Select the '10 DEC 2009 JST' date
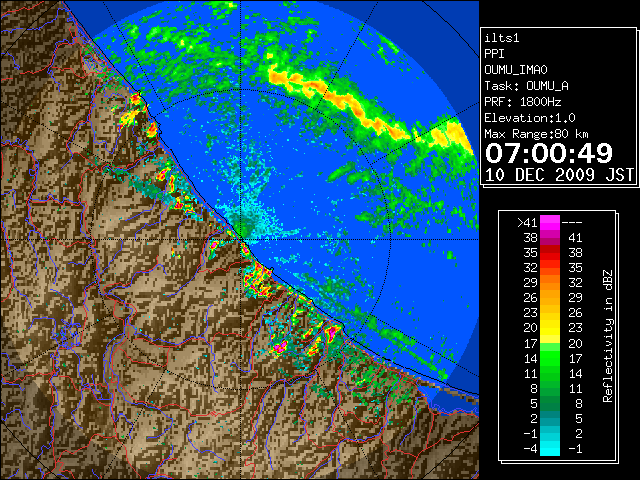 pyautogui.click(x=560, y=175)
